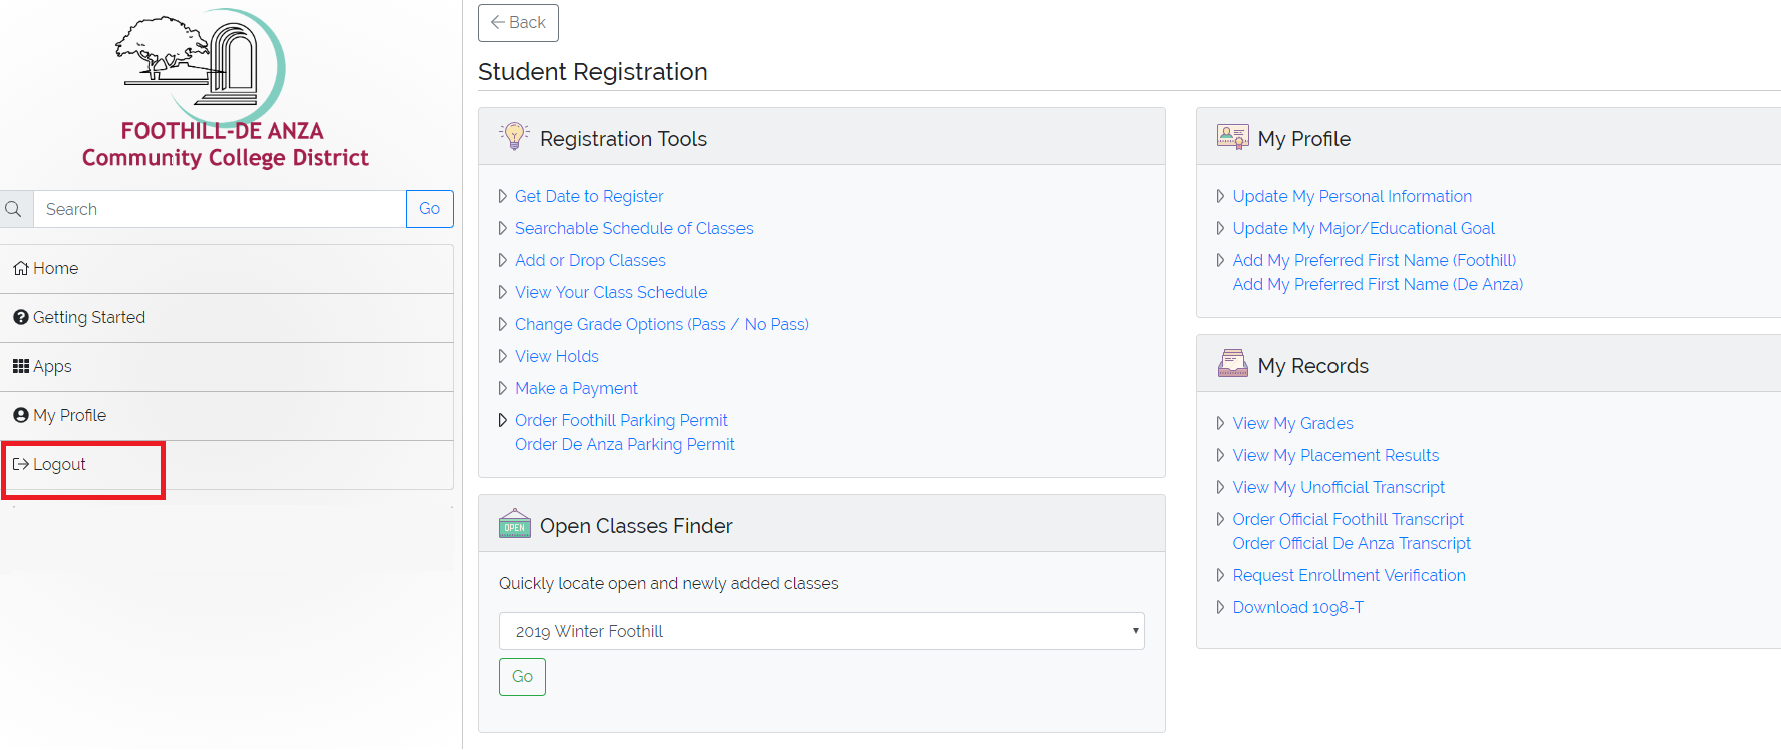Open Get Date to Register link
Viewport: 1781px width, 750px height.
tap(589, 196)
